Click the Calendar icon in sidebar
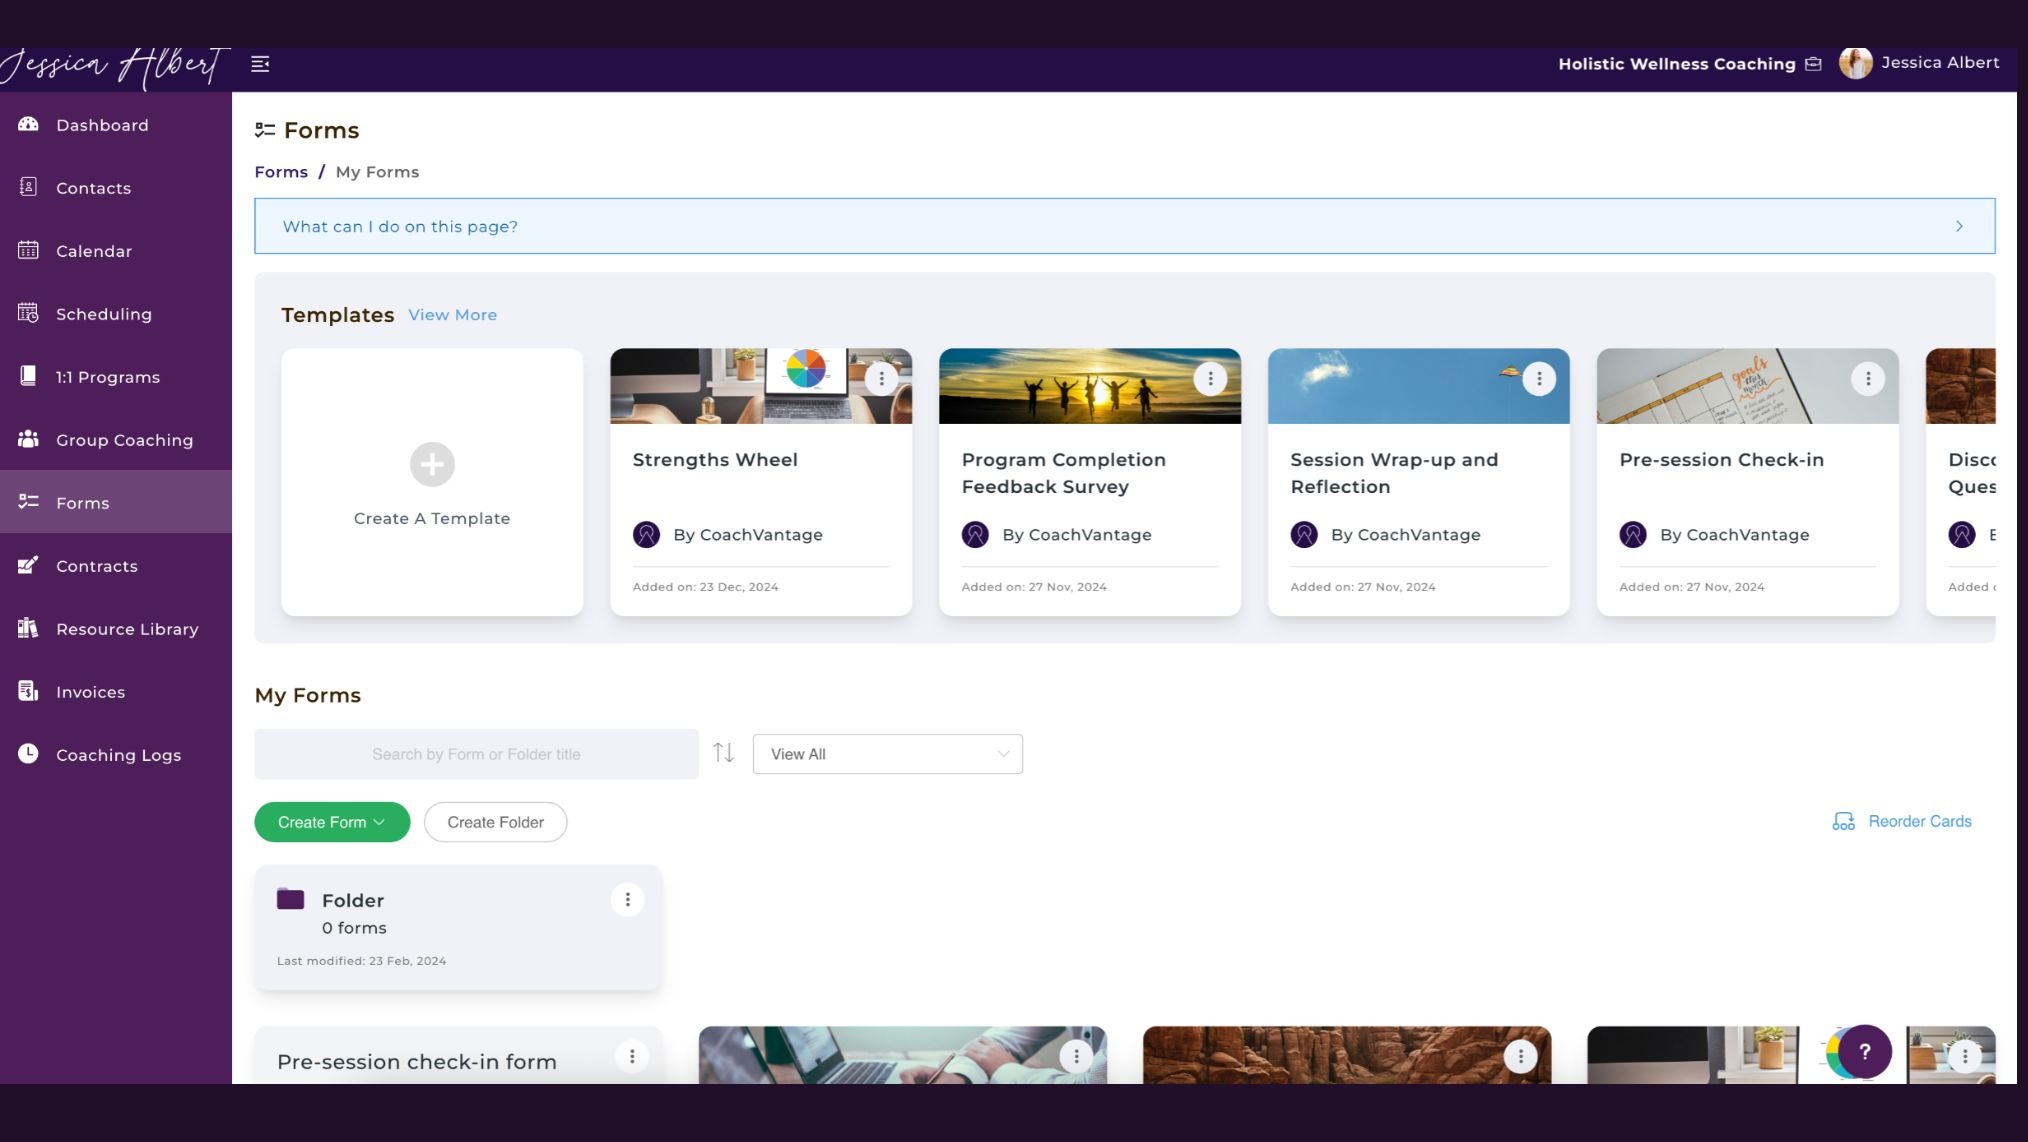2028x1142 pixels. coord(28,250)
